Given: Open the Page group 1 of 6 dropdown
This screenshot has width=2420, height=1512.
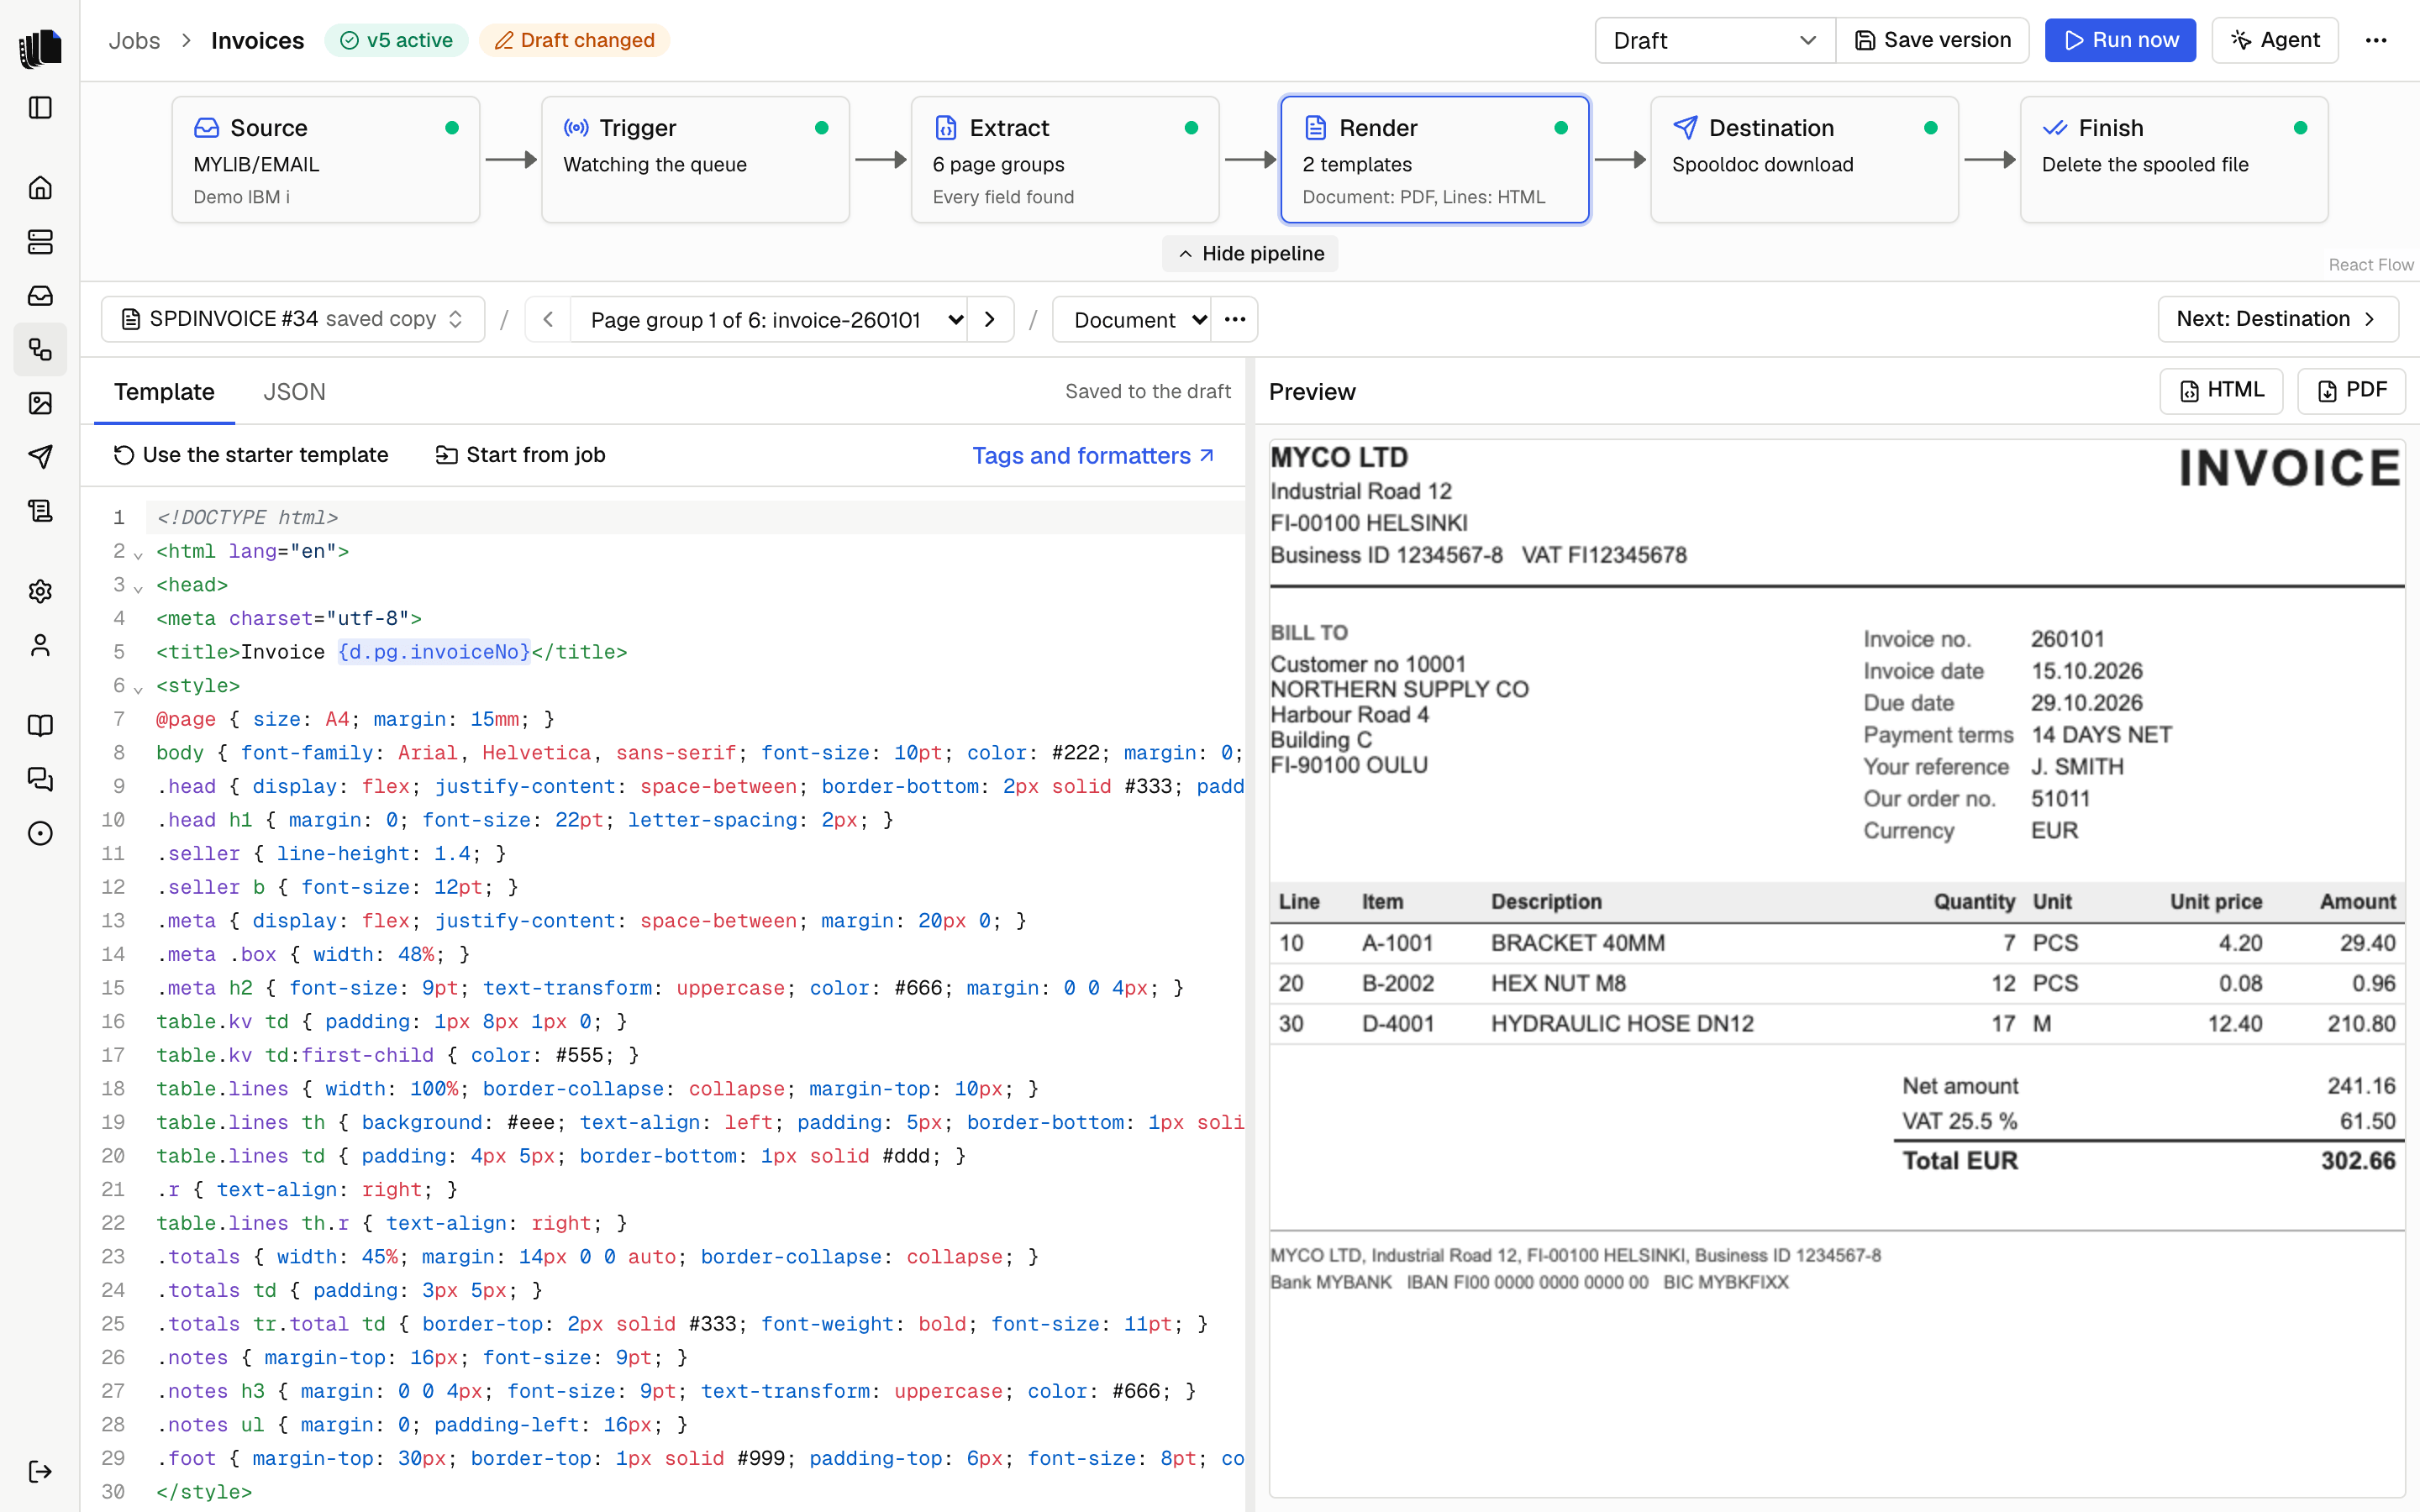Looking at the screenshot, I should click(768, 319).
